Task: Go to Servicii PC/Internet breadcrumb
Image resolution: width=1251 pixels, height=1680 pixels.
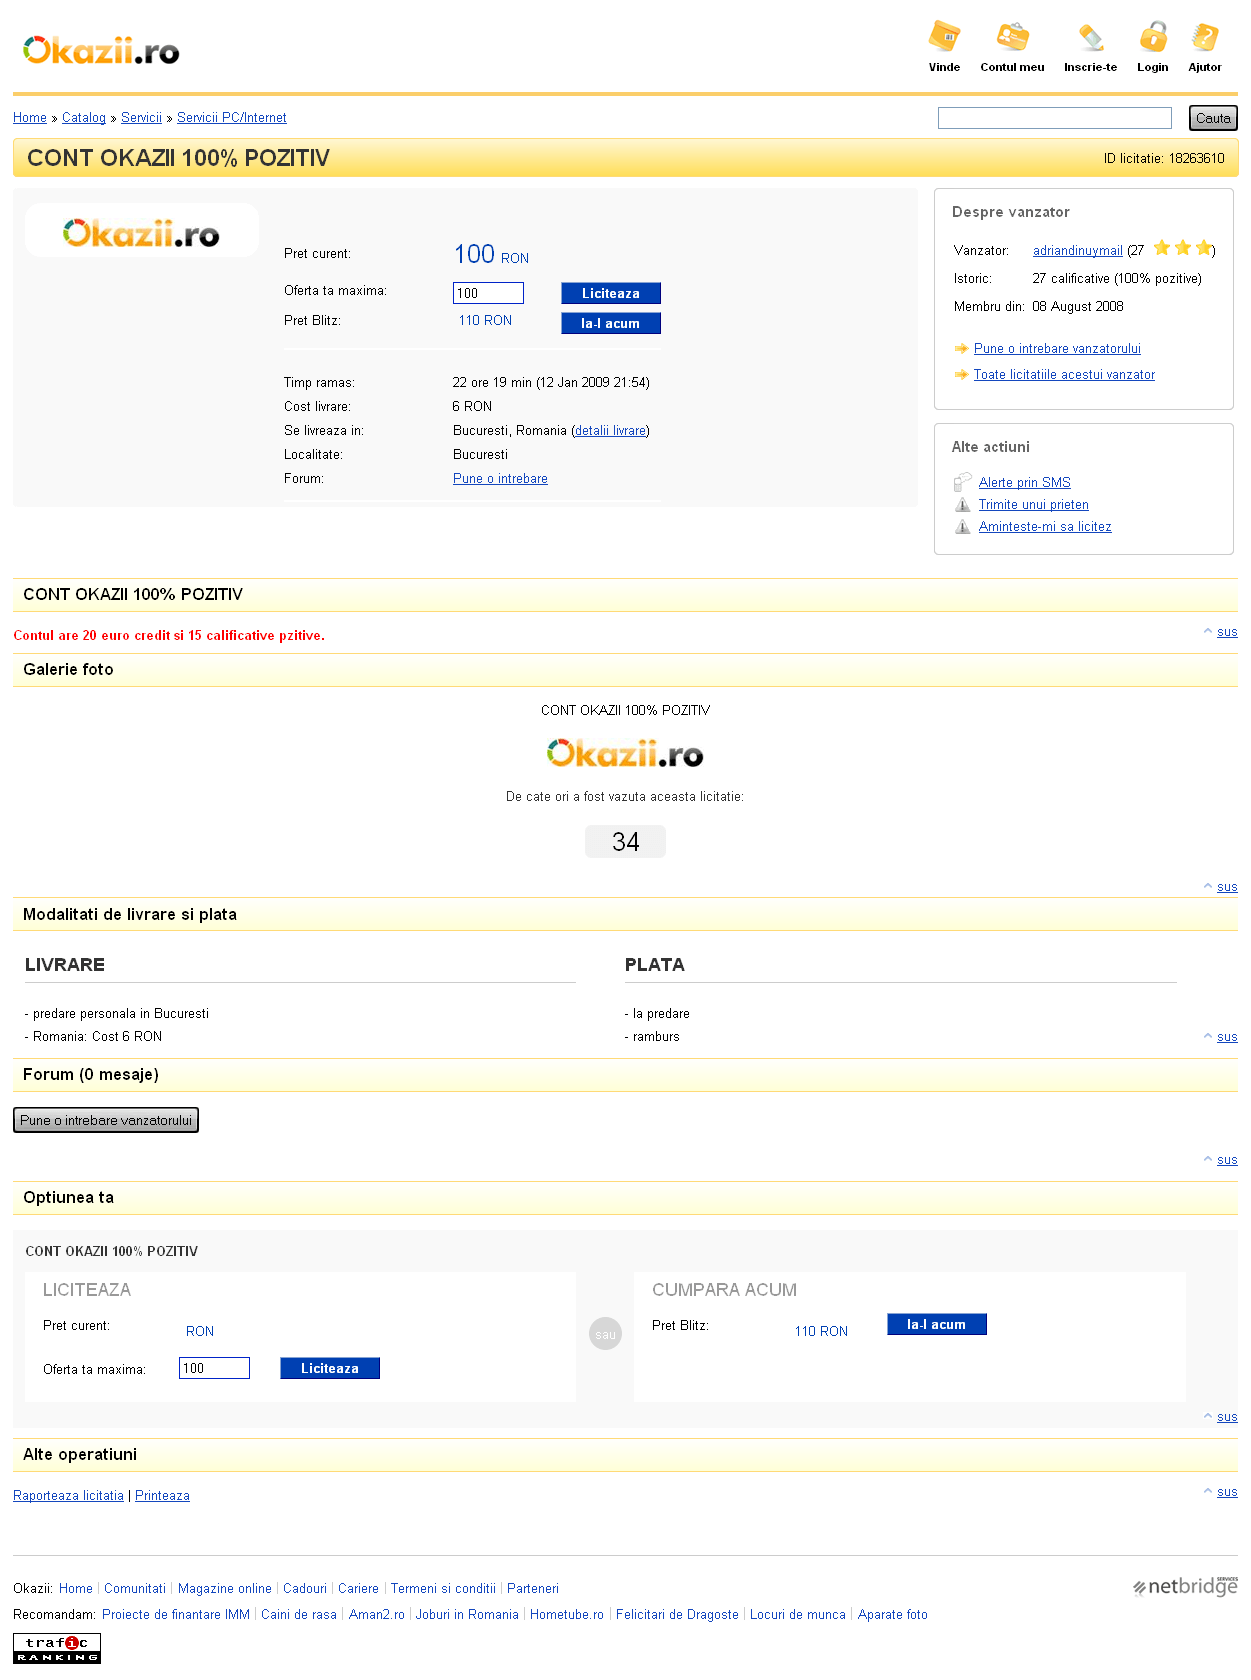Action: [x=231, y=118]
